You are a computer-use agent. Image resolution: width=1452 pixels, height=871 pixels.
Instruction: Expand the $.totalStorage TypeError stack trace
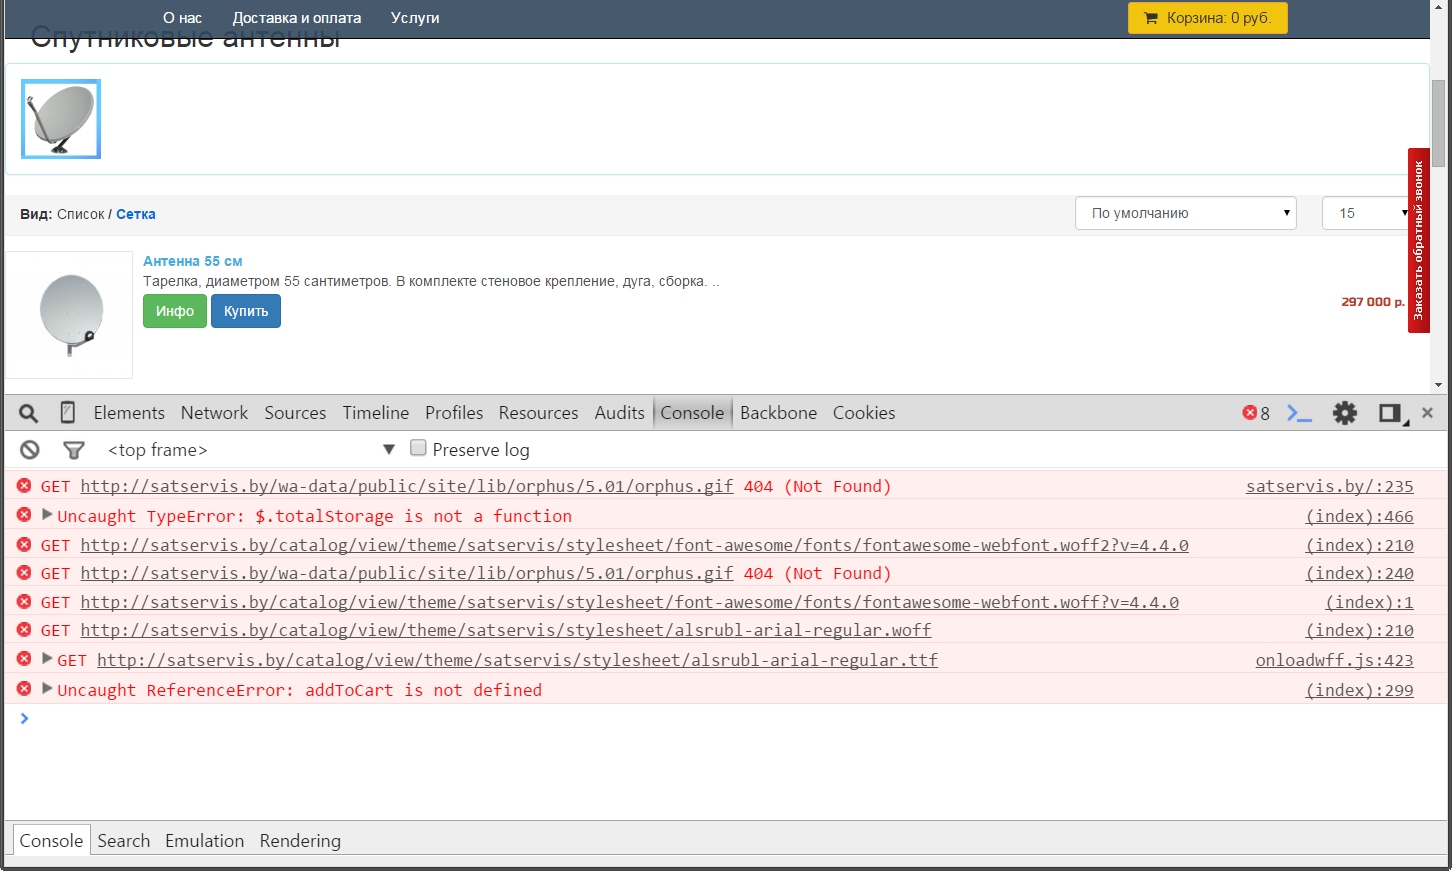tap(47, 515)
